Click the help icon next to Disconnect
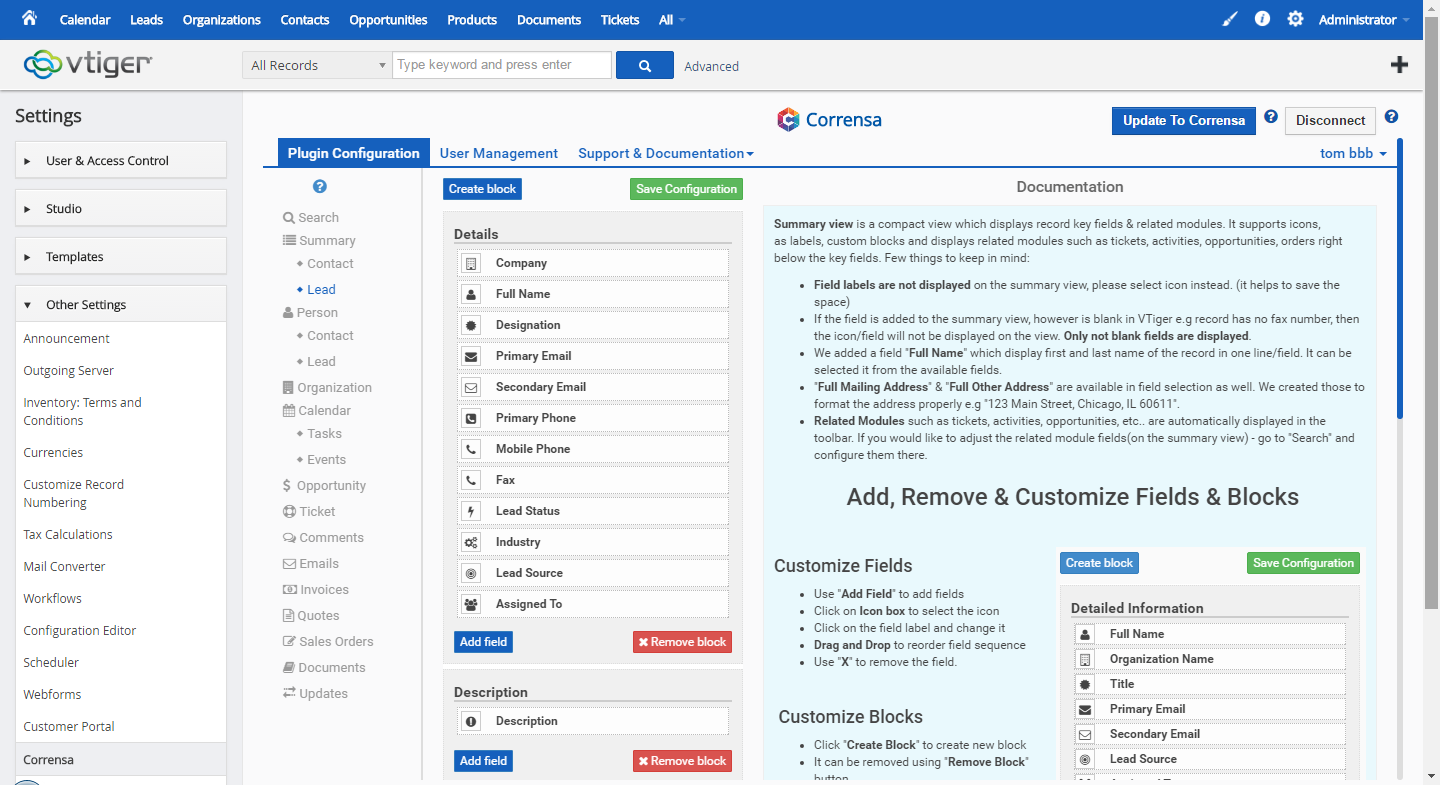This screenshot has width=1440, height=785. tap(1391, 117)
